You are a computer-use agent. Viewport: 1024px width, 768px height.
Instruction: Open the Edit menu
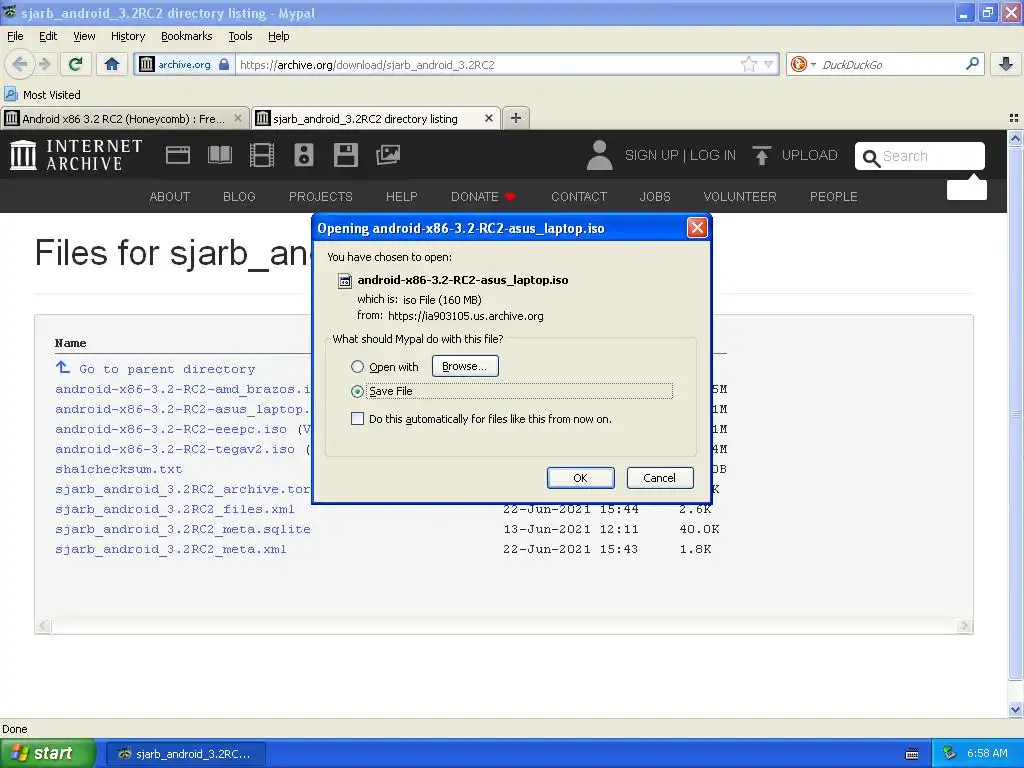48,36
